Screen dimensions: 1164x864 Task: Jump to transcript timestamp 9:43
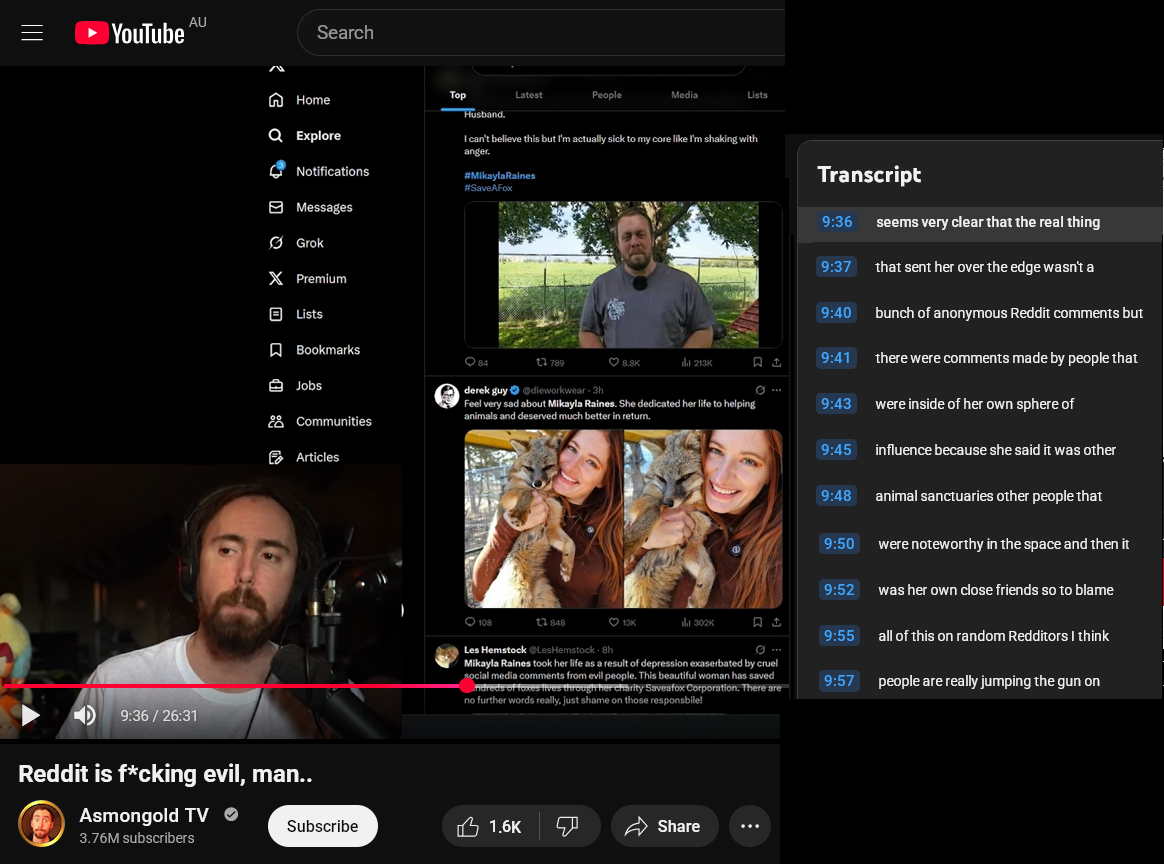(x=836, y=404)
